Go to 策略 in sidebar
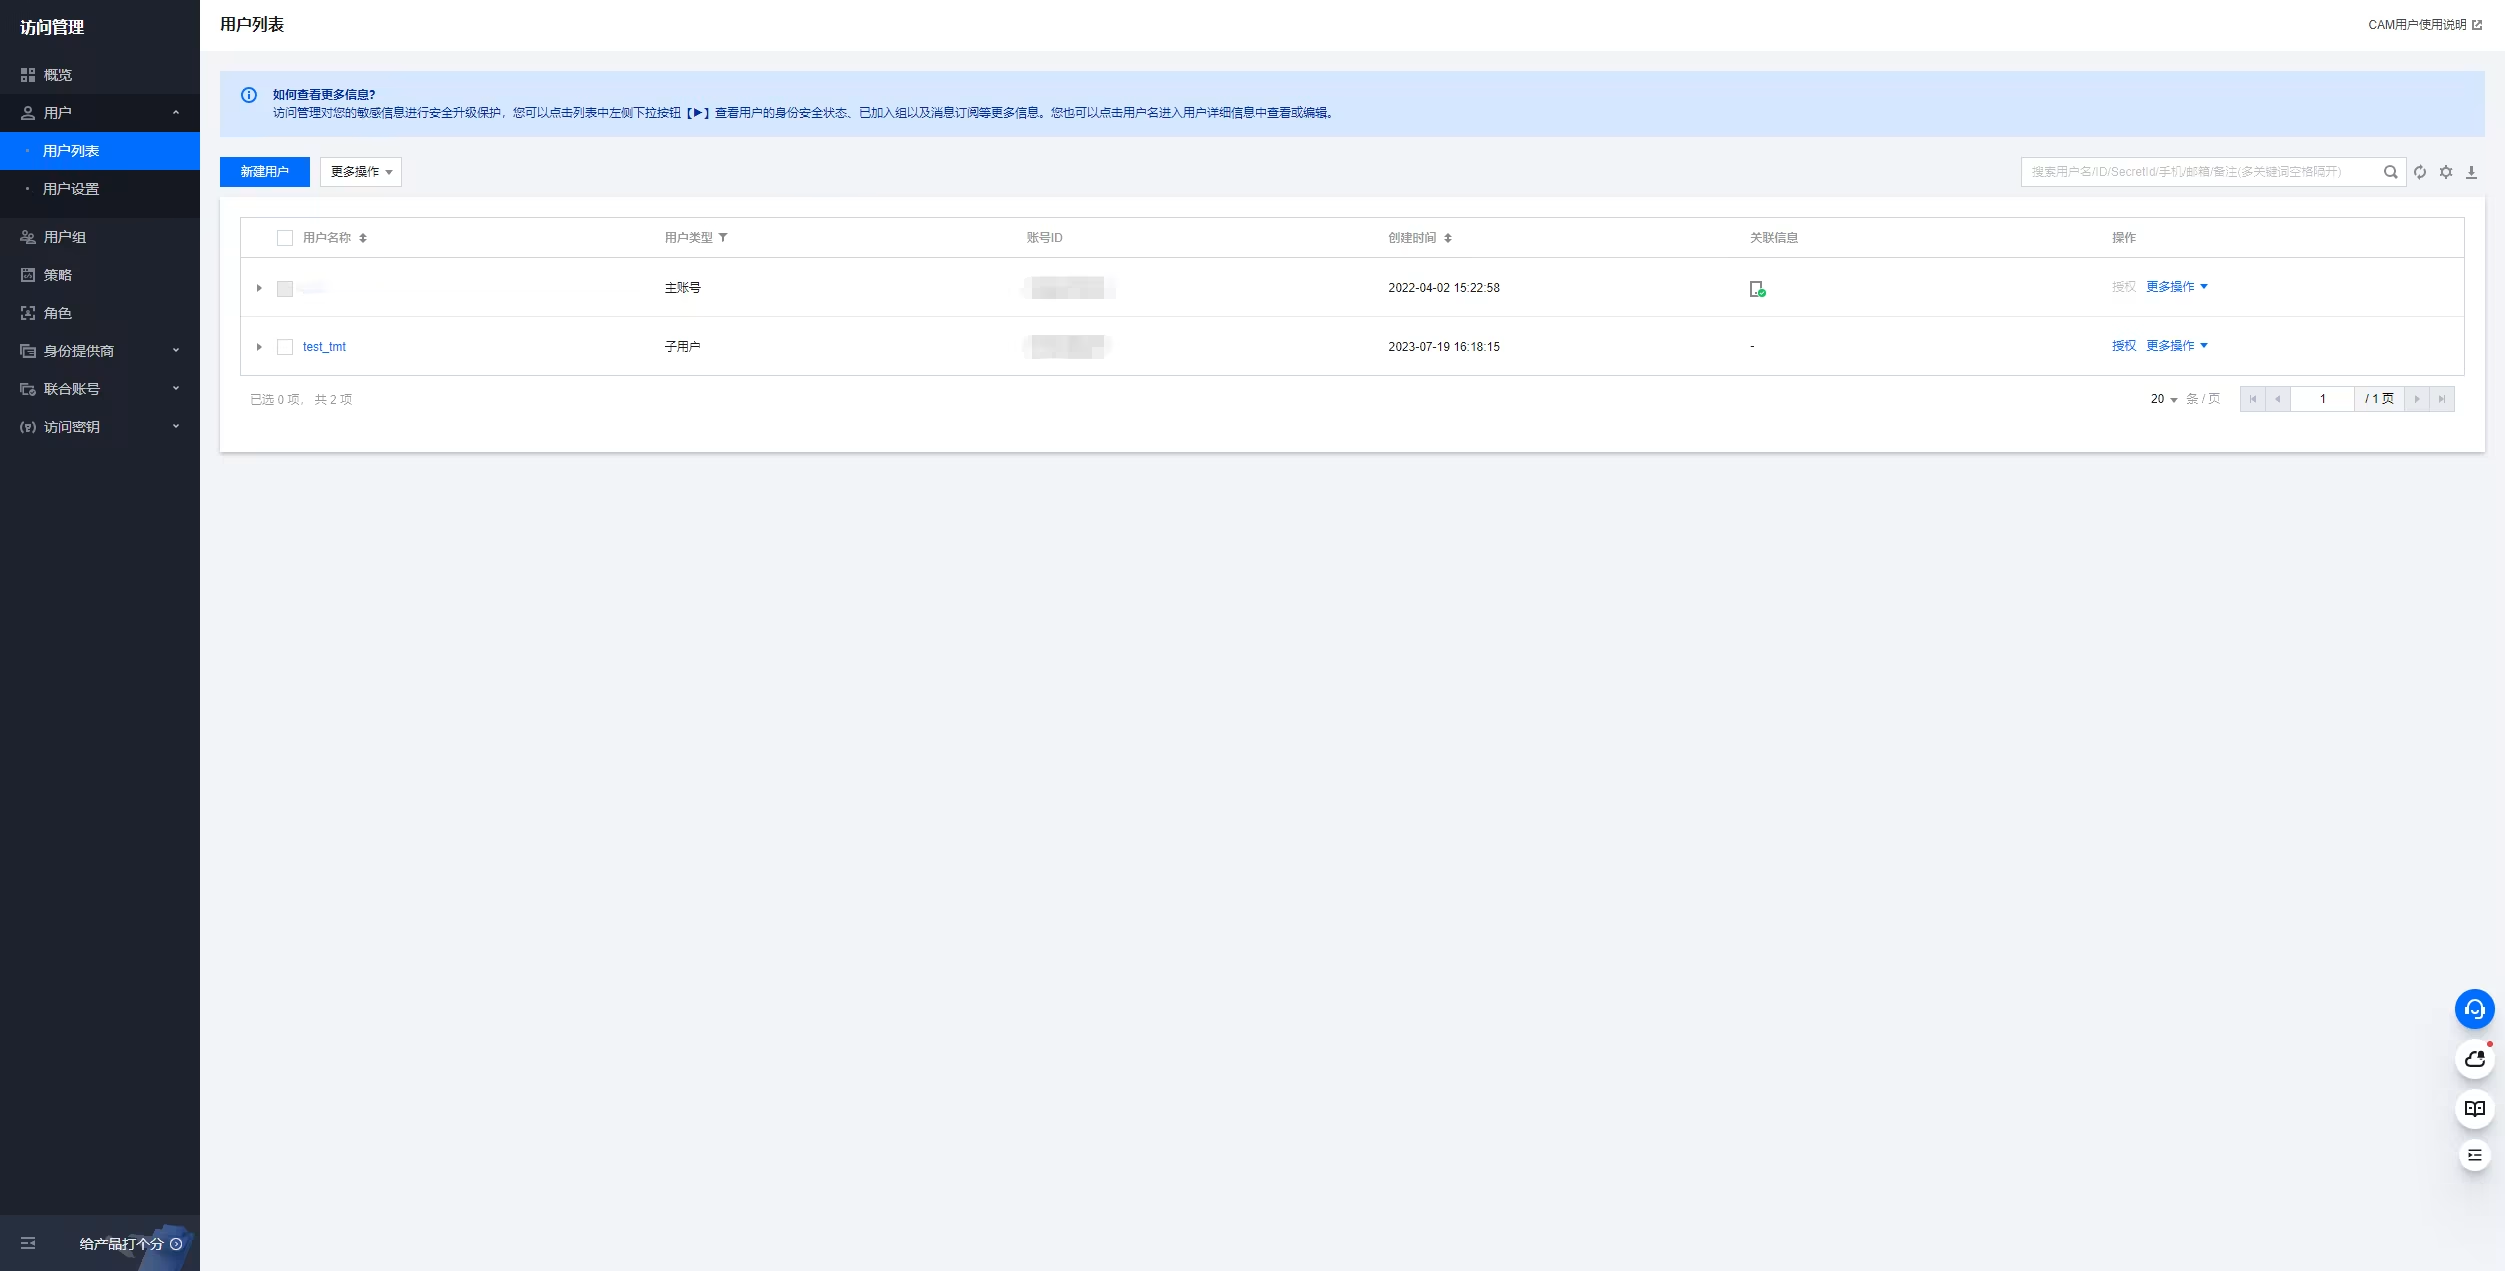The height and width of the screenshot is (1271, 2505). coord(58,275)
